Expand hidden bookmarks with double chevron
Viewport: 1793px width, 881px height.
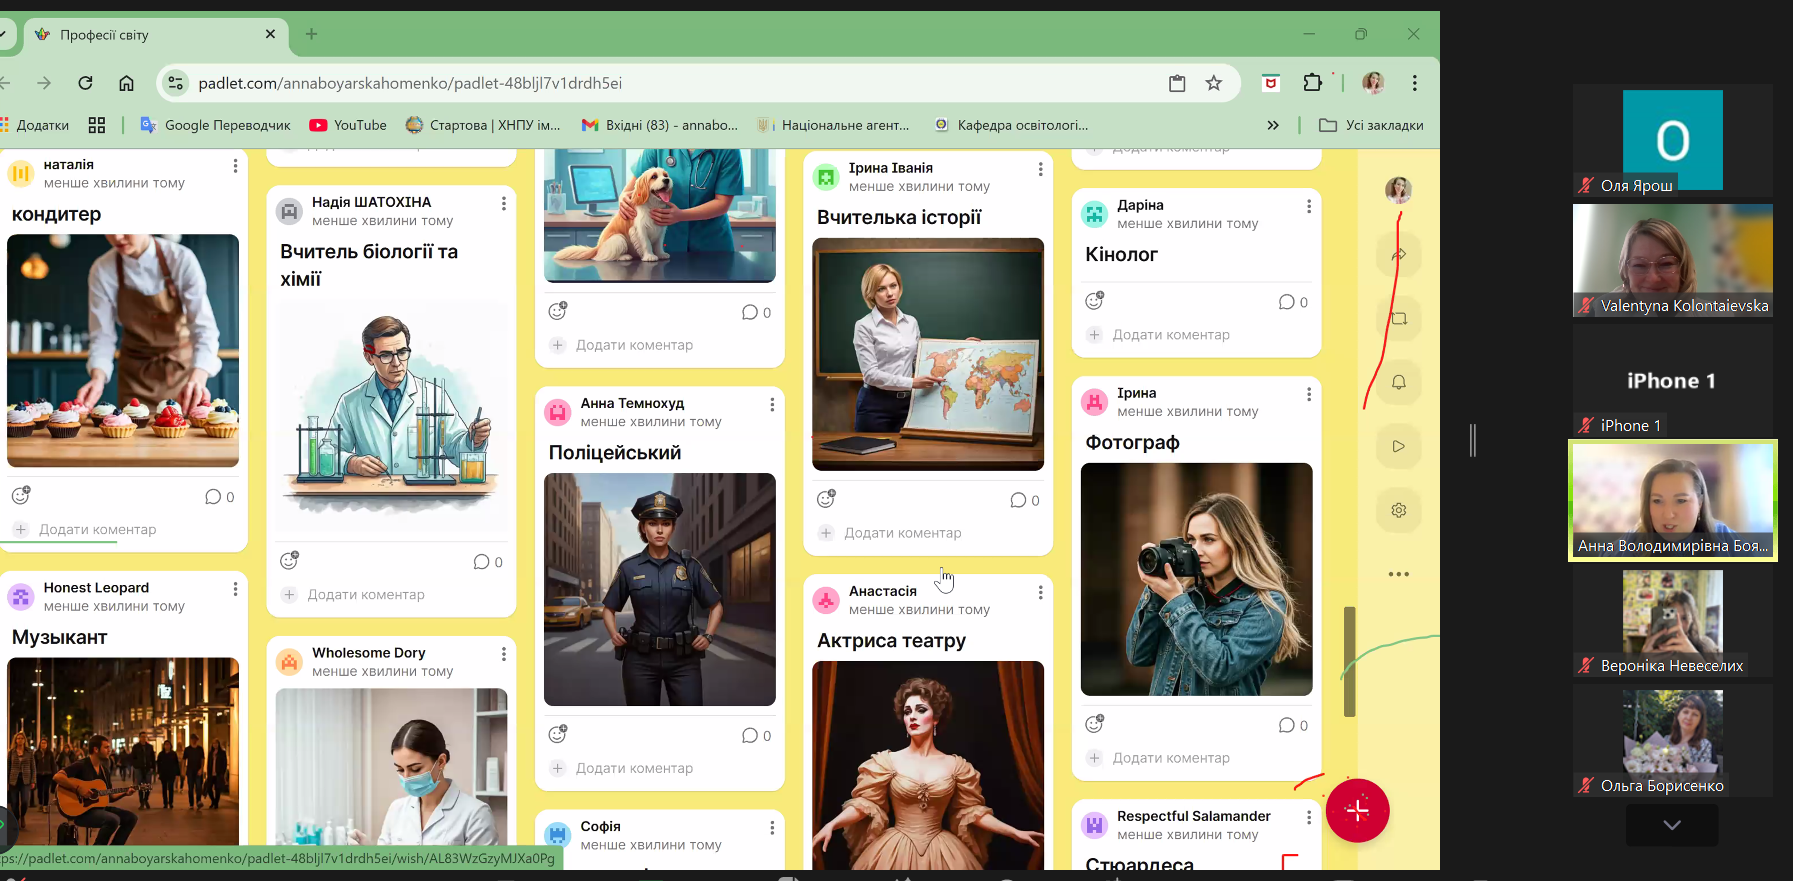click(1272, 125)
